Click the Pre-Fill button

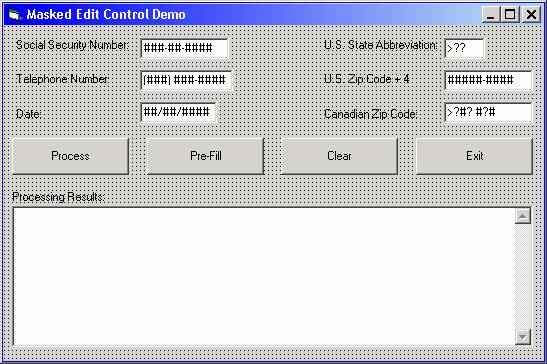tap(206, 156)
